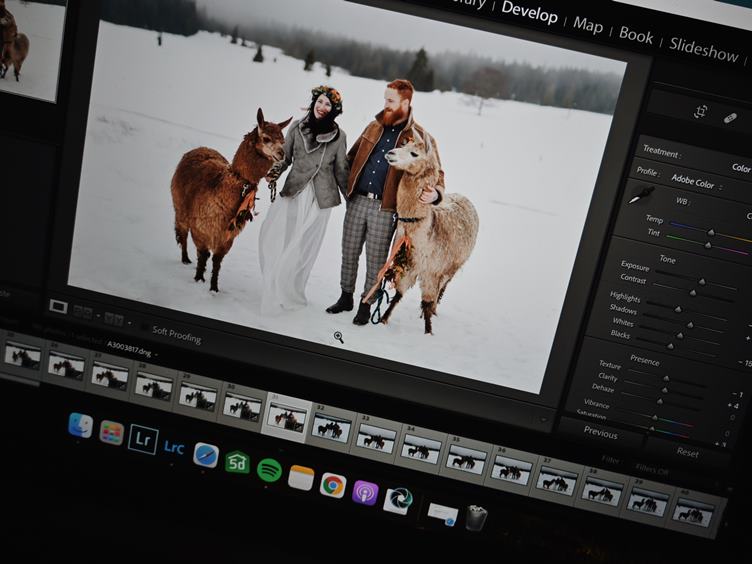Viewport: 752px width, 564px height.
Task: Select filmstrip thumbnail number 32
Action: click(330, 427)
